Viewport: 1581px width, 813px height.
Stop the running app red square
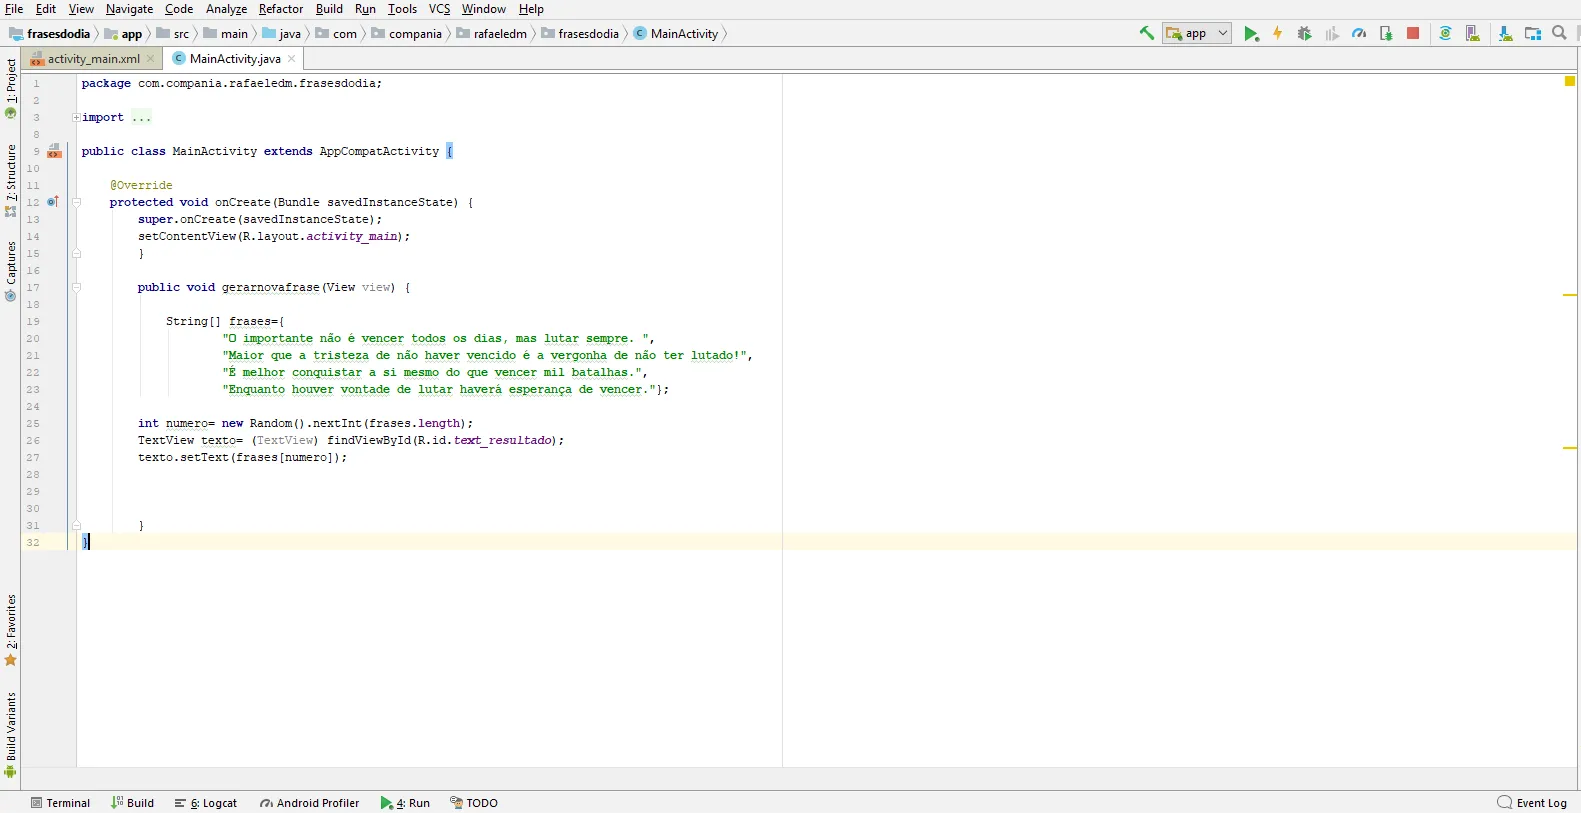coord(1413,34)
